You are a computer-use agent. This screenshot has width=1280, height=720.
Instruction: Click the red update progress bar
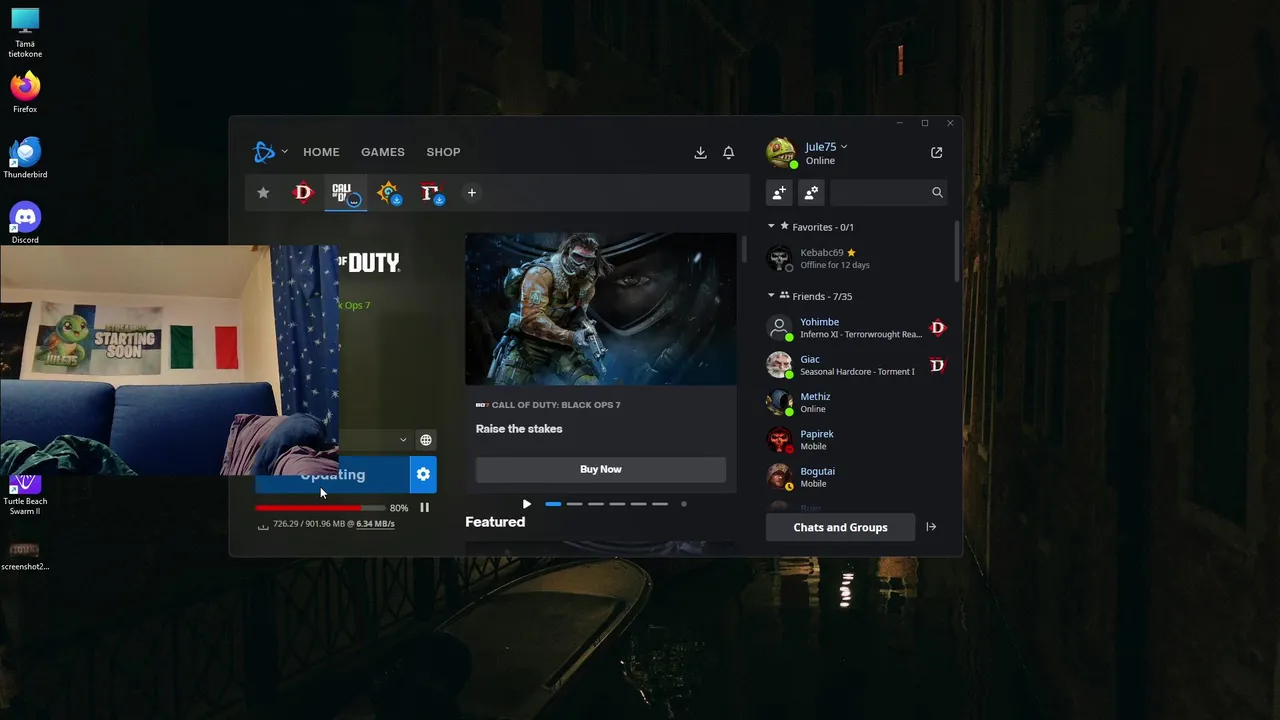pos(320,508)
